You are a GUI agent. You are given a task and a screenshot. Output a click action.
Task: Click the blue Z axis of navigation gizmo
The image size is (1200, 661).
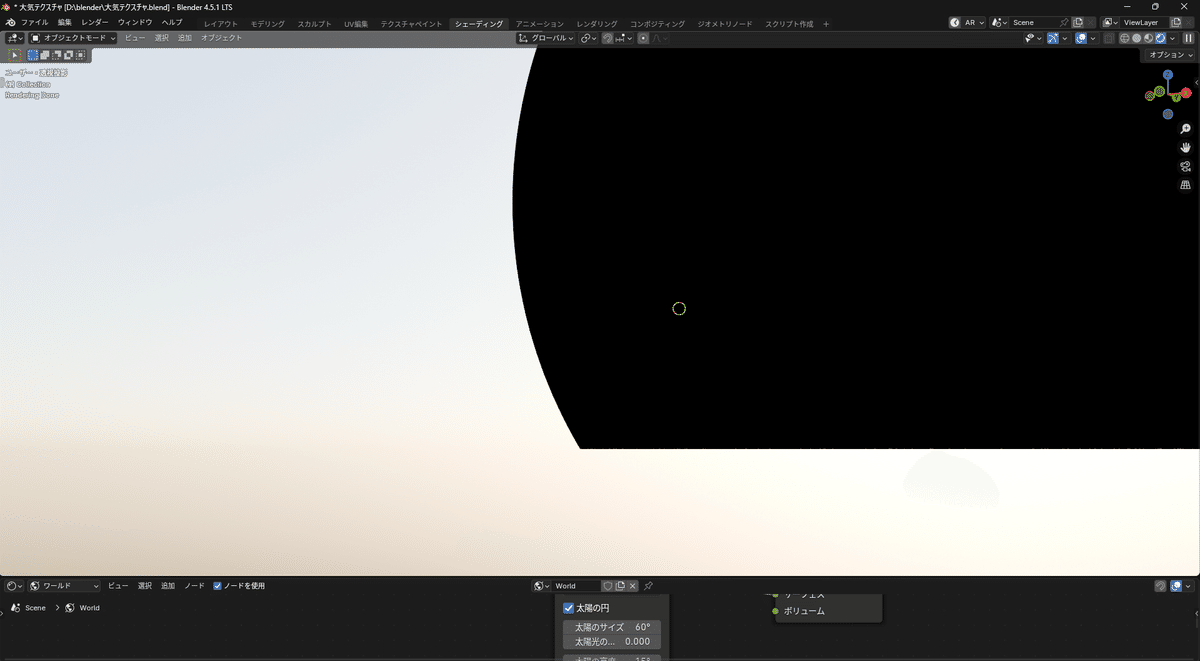1167,75
